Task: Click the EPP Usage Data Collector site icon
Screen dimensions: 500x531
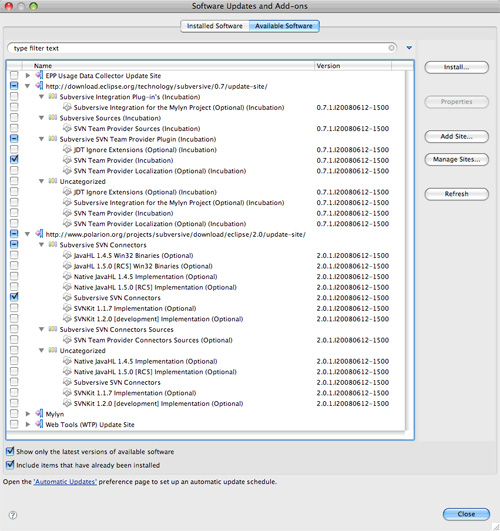Action: click(39, 76)
